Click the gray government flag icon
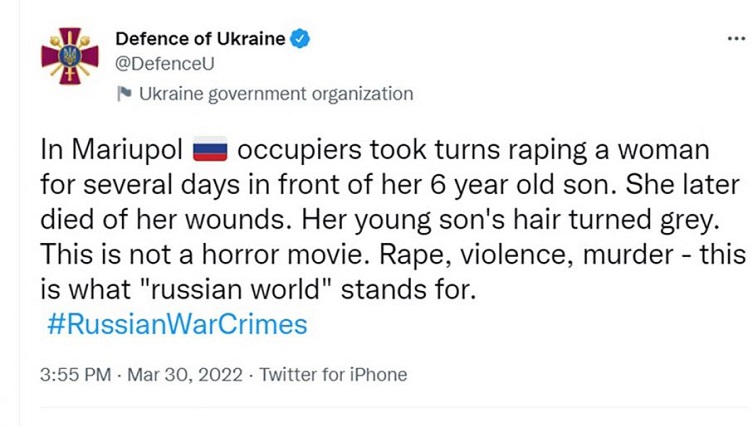The width and height of the screenshot is (753, 427). click(x=124, y=94)
